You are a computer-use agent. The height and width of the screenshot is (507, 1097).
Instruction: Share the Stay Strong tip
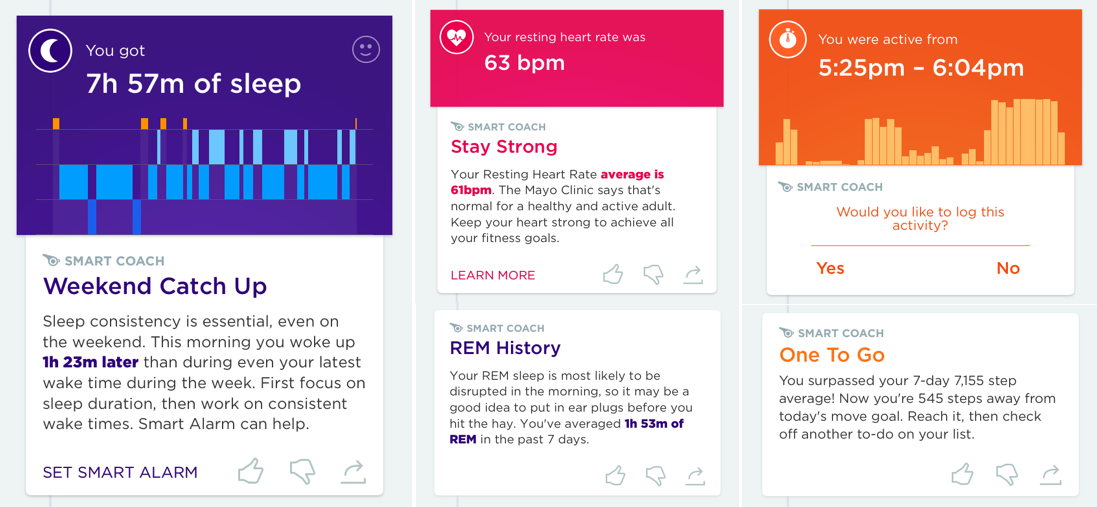pos(693,275)
